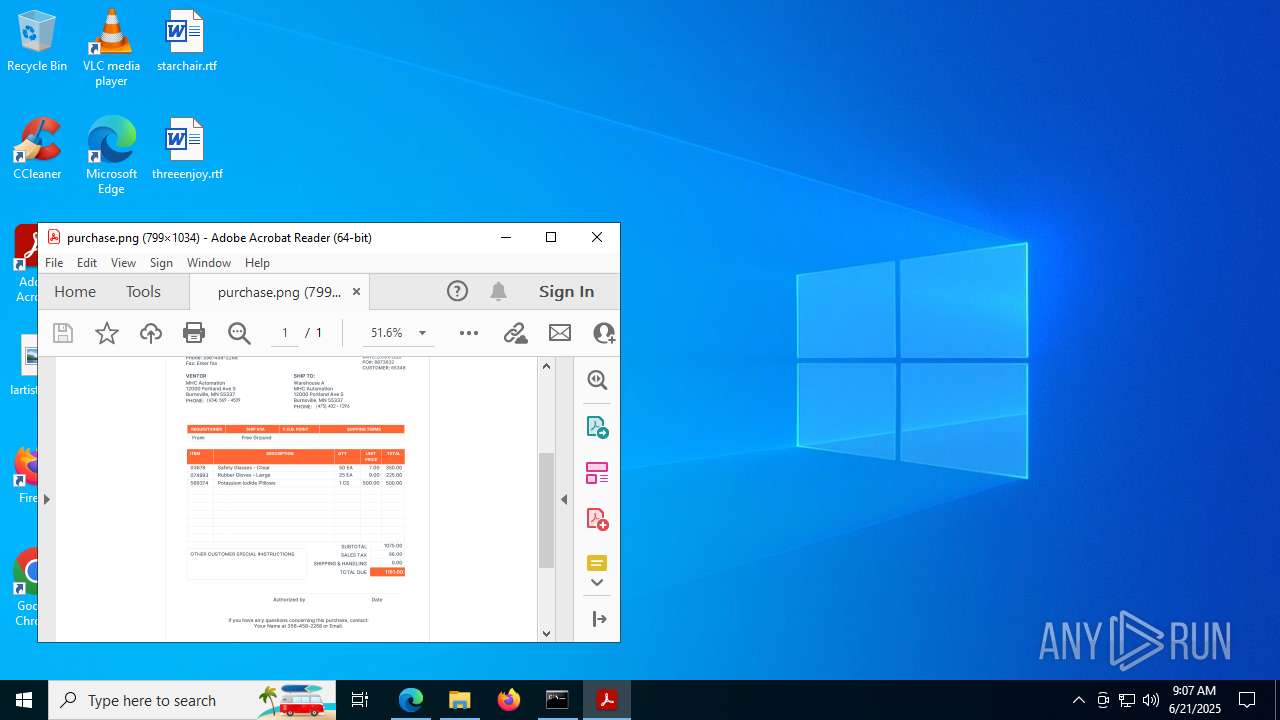The image size is (1280, 720).
Task: Click the zoom out magnifier icon
Action: coord(239,333)
